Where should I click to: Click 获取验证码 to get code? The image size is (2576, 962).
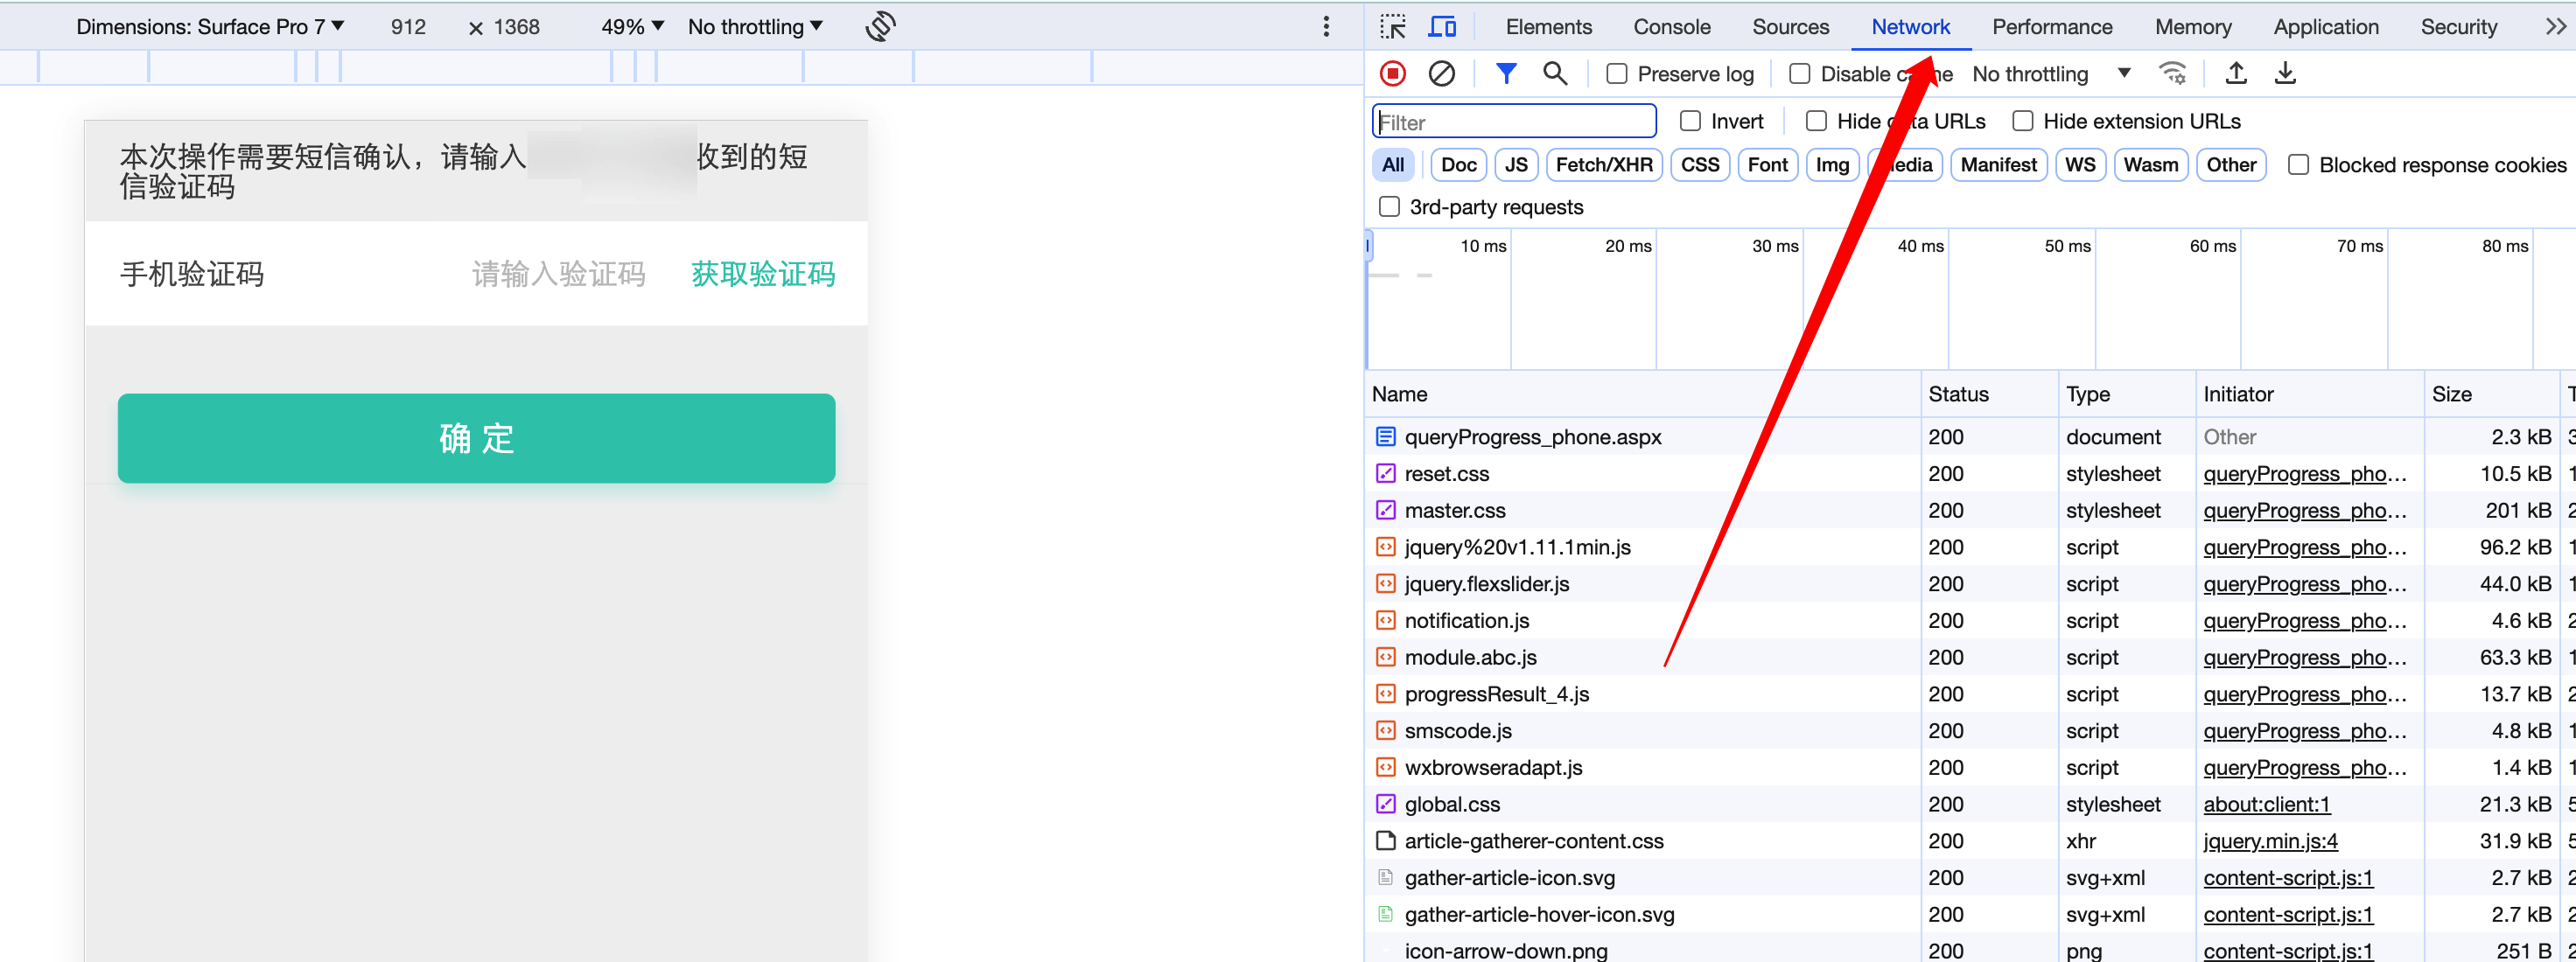pos(763,274)
